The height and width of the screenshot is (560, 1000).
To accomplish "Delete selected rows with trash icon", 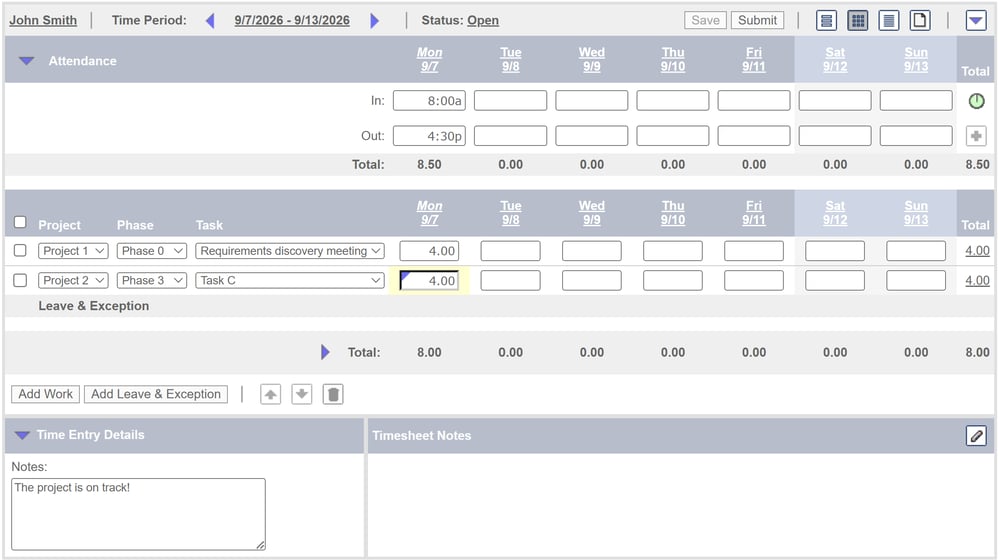I will [333, 394].
